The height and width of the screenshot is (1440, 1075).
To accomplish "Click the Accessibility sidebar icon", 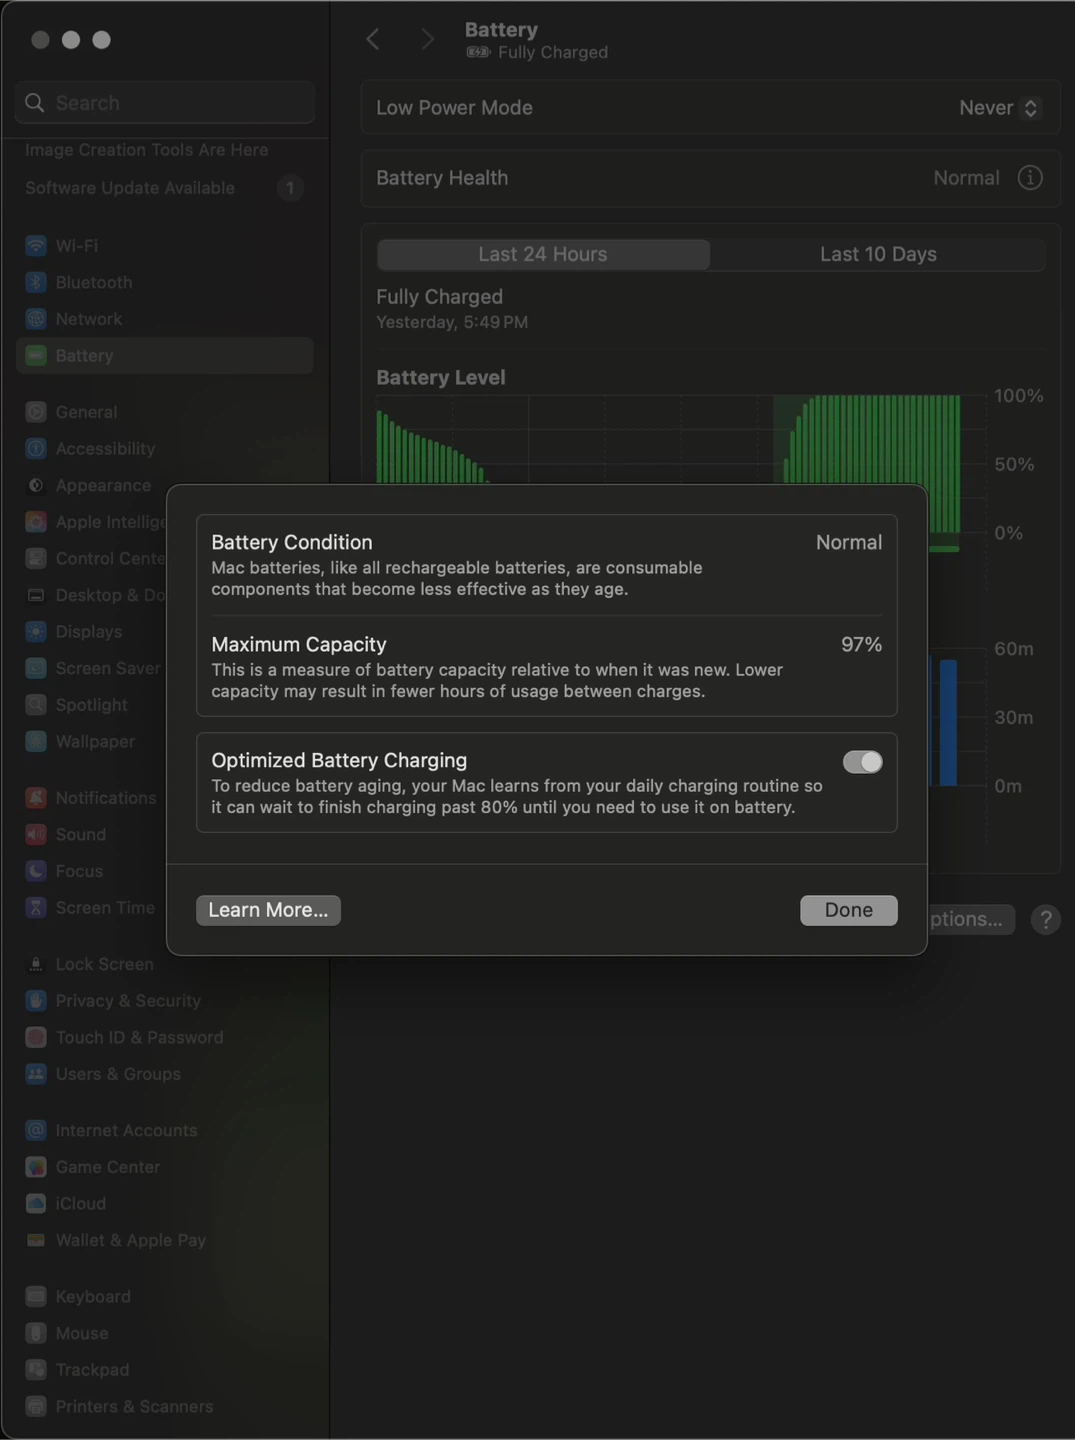I will [x=36, y=449].
